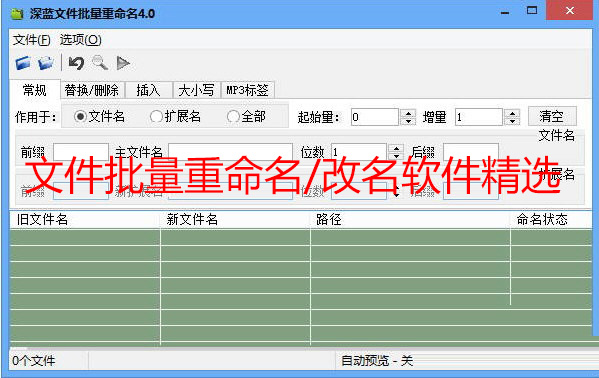
Task: Click the 0个文件 status text
Action: [34, 360]
